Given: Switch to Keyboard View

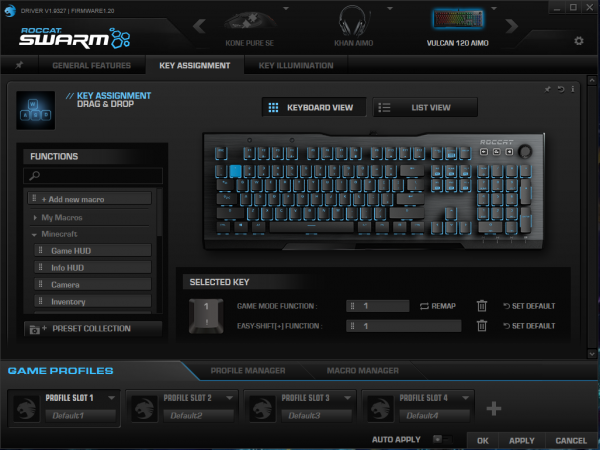Looking at the screenshot, I should click(x=314, y=108).
